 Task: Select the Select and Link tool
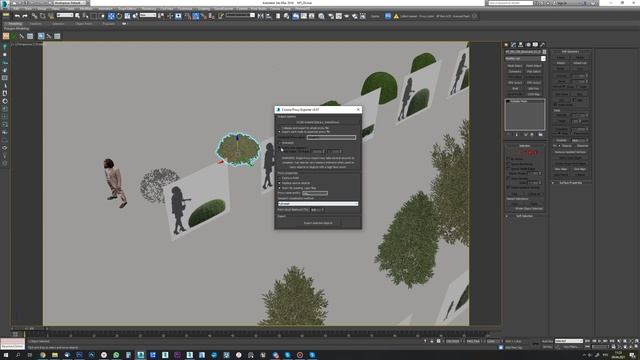pyautogui.click(x=34, y=16)
